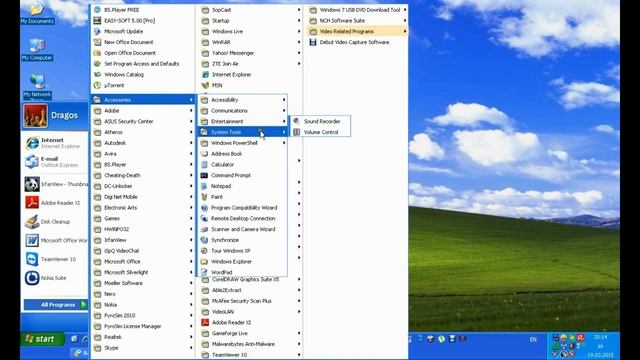Open the Accessibility submenu
Image resolution: width=640 pixels, height=360 pixels.
click(242, 100)
